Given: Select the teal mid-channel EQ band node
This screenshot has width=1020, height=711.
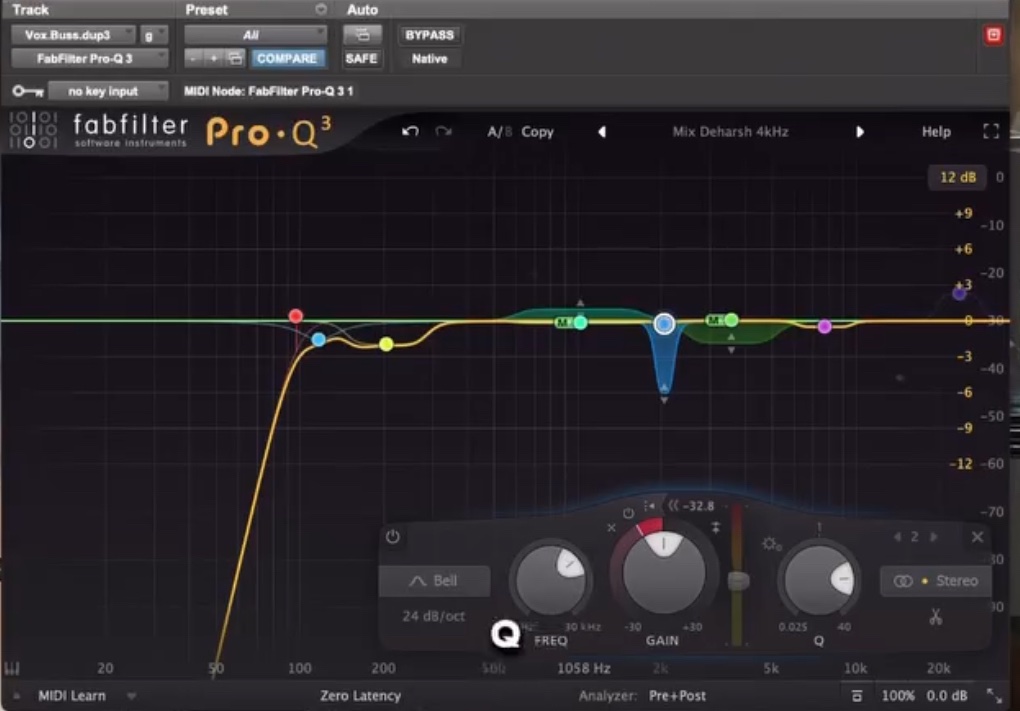Looking at the screenshot, I should [x=580, y=322].
